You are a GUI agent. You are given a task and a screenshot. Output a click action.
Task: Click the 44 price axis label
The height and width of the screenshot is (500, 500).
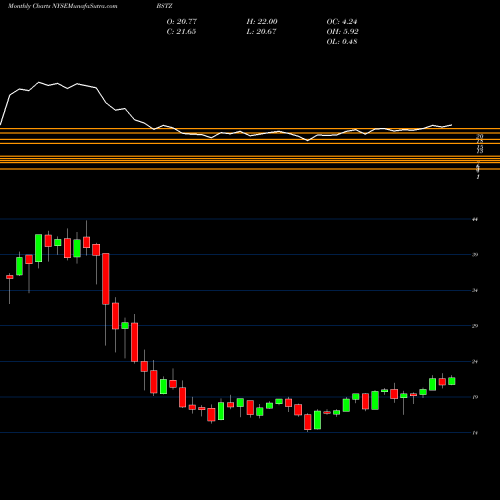(475, 219)
